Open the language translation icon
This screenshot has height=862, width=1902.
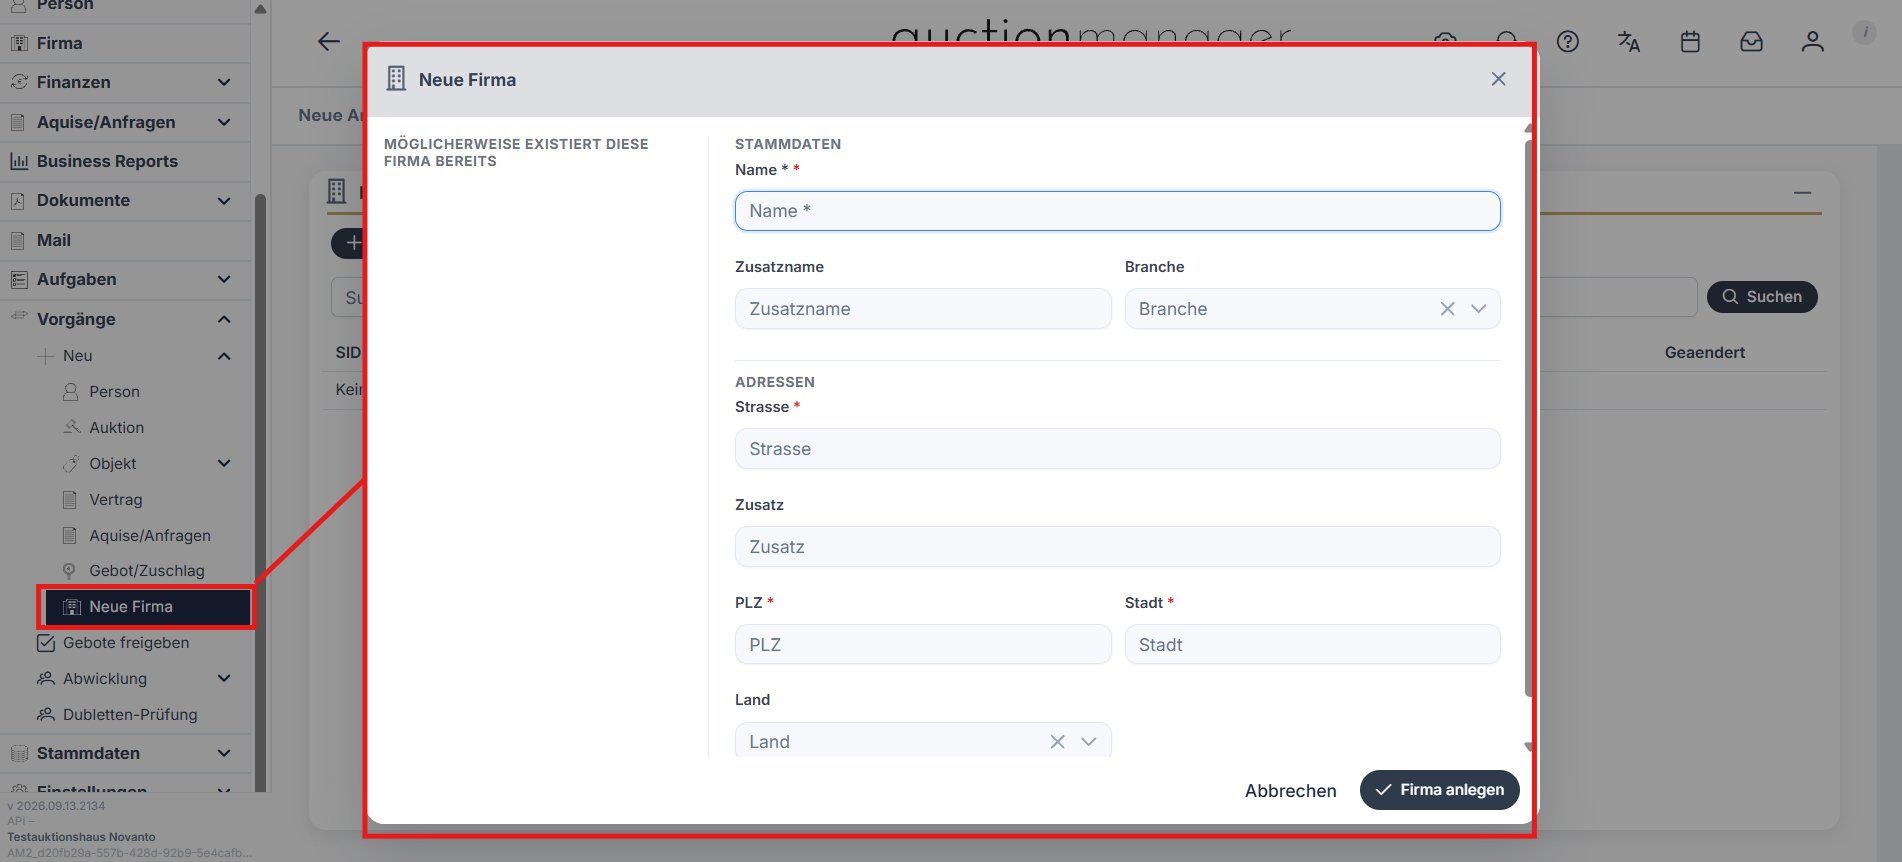1629,42
